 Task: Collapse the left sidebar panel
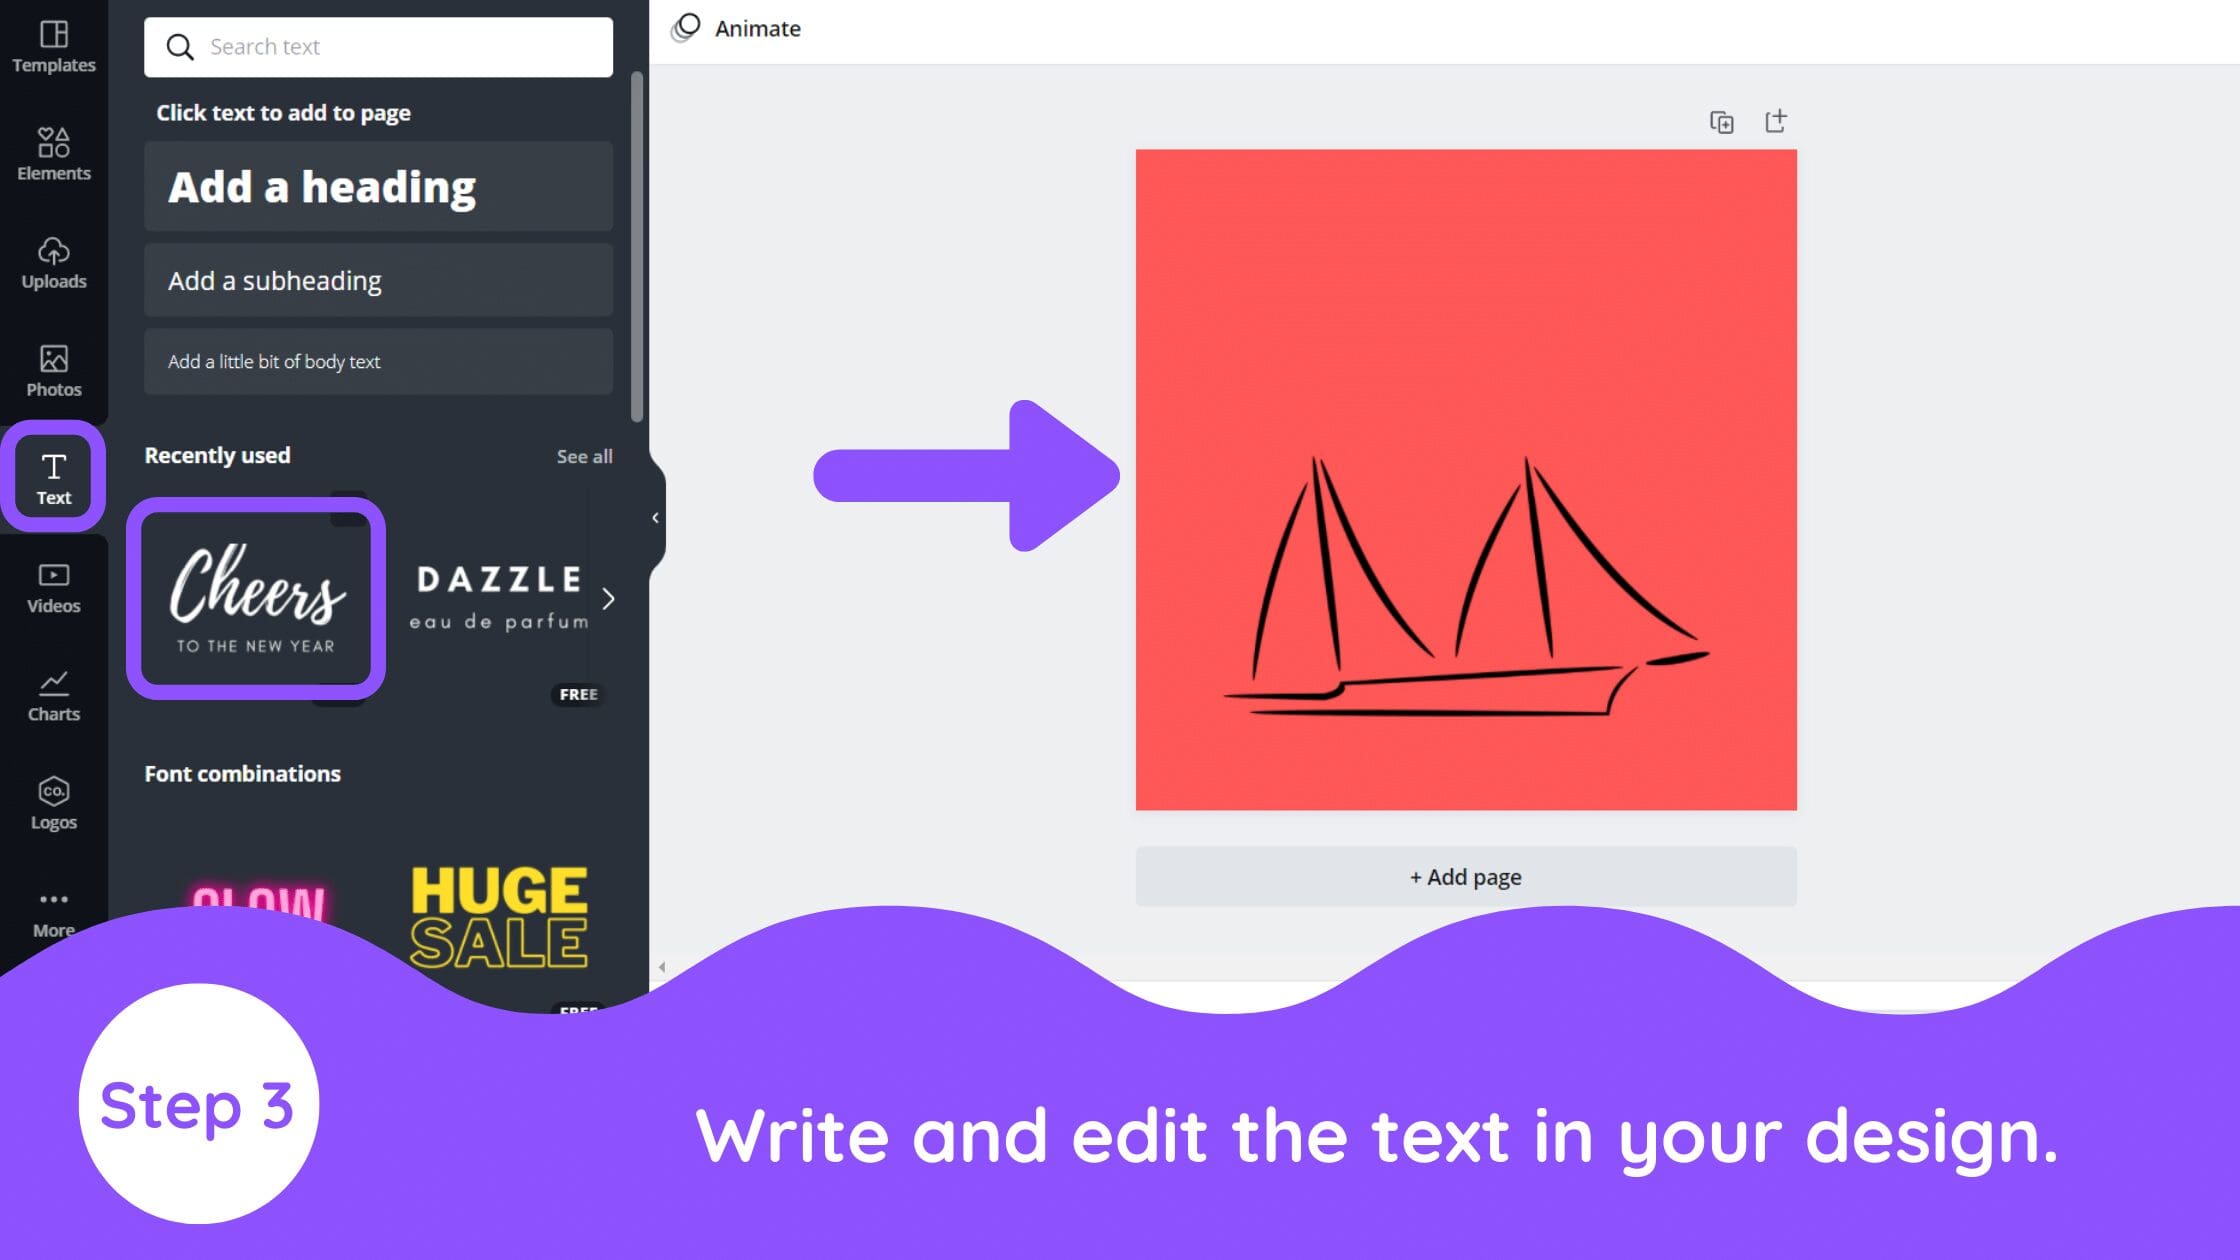pyautogui.click(x=654, y=517)
